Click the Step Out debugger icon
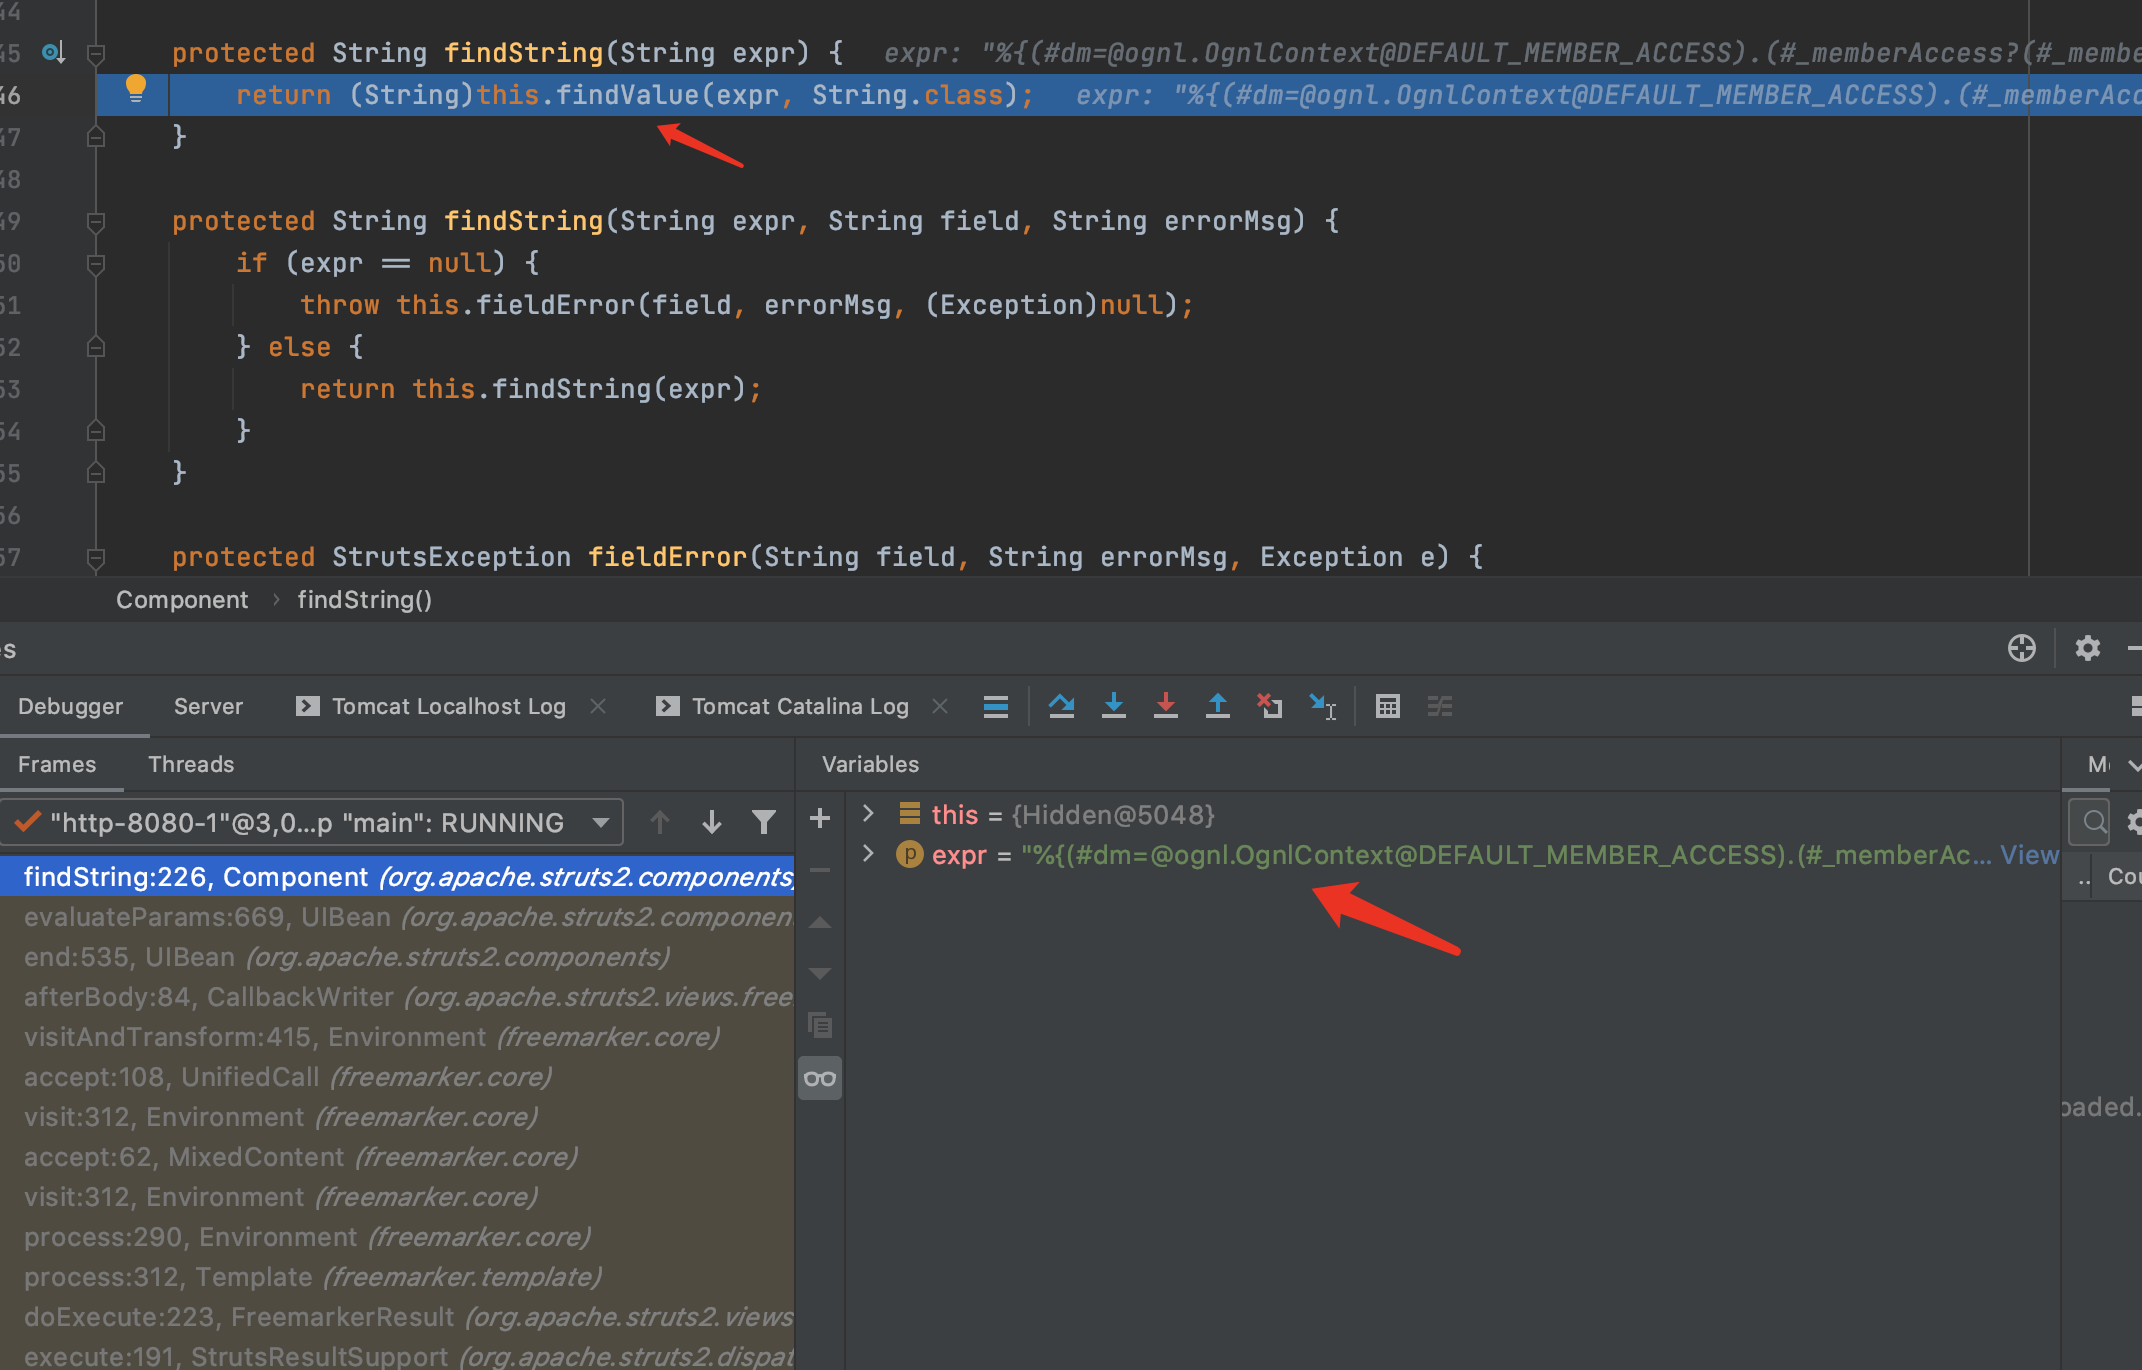 [x=1218, y=706]
